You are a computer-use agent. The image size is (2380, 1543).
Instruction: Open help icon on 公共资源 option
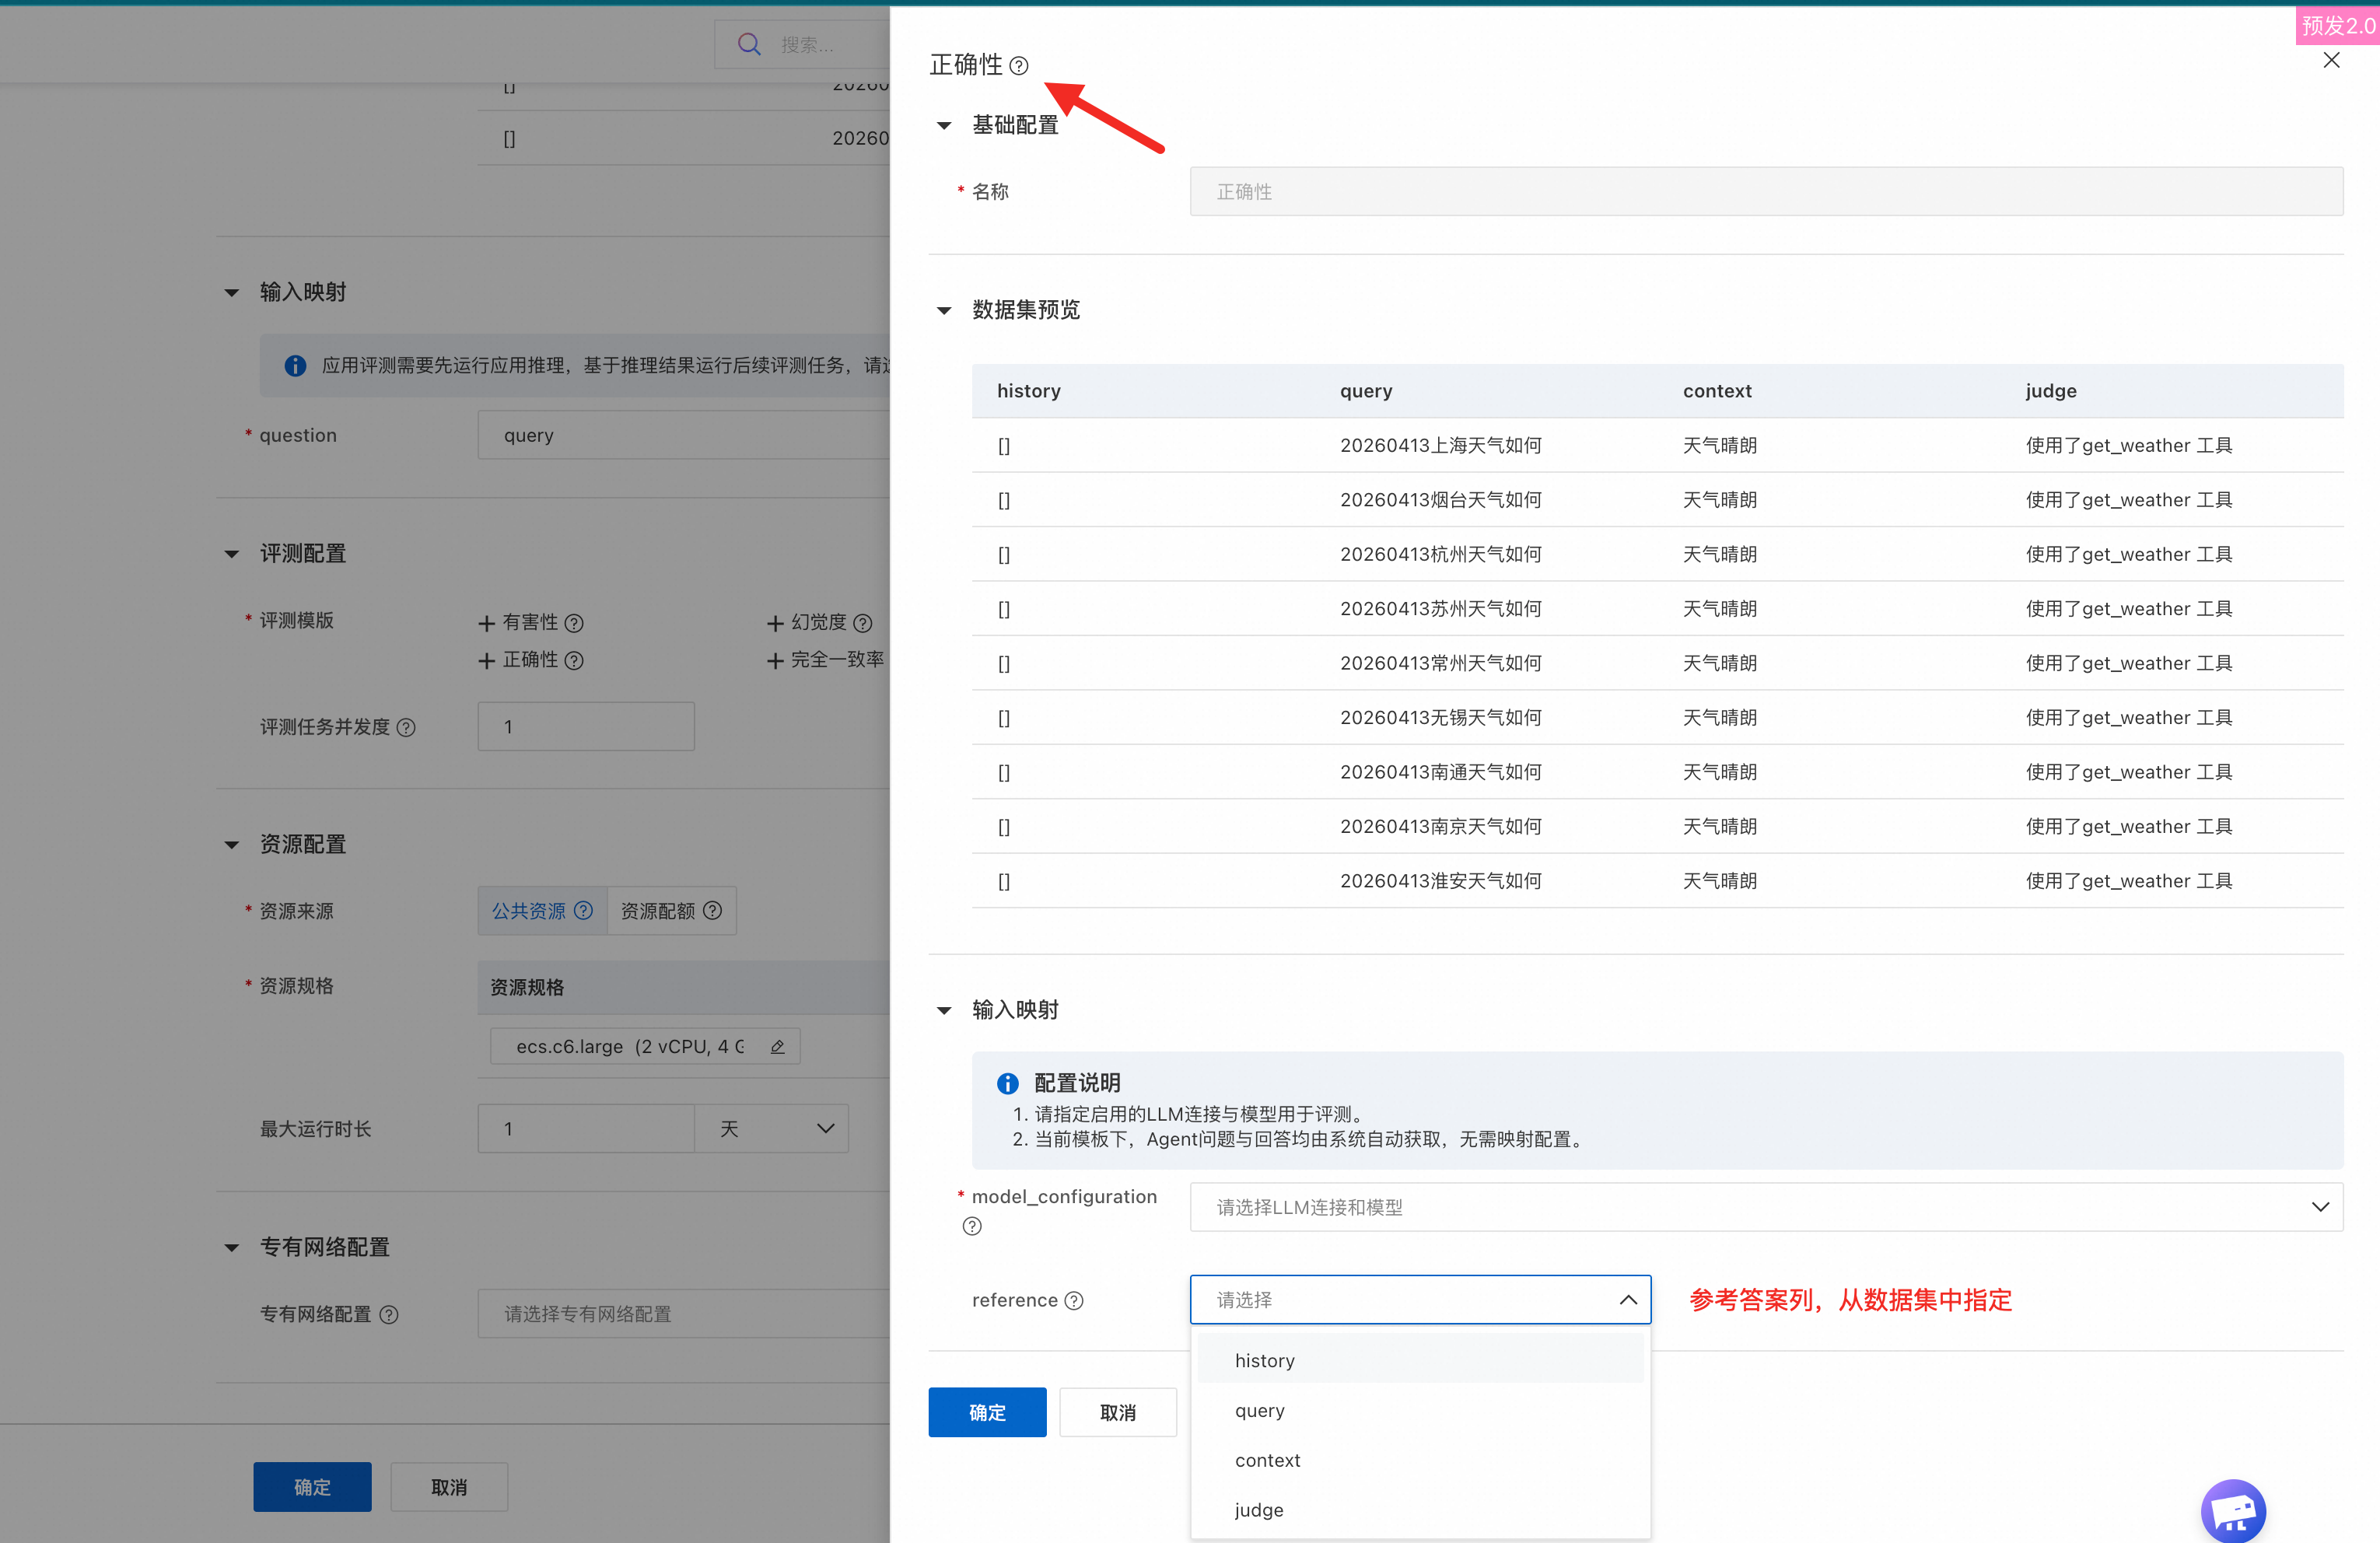point(584,910)
